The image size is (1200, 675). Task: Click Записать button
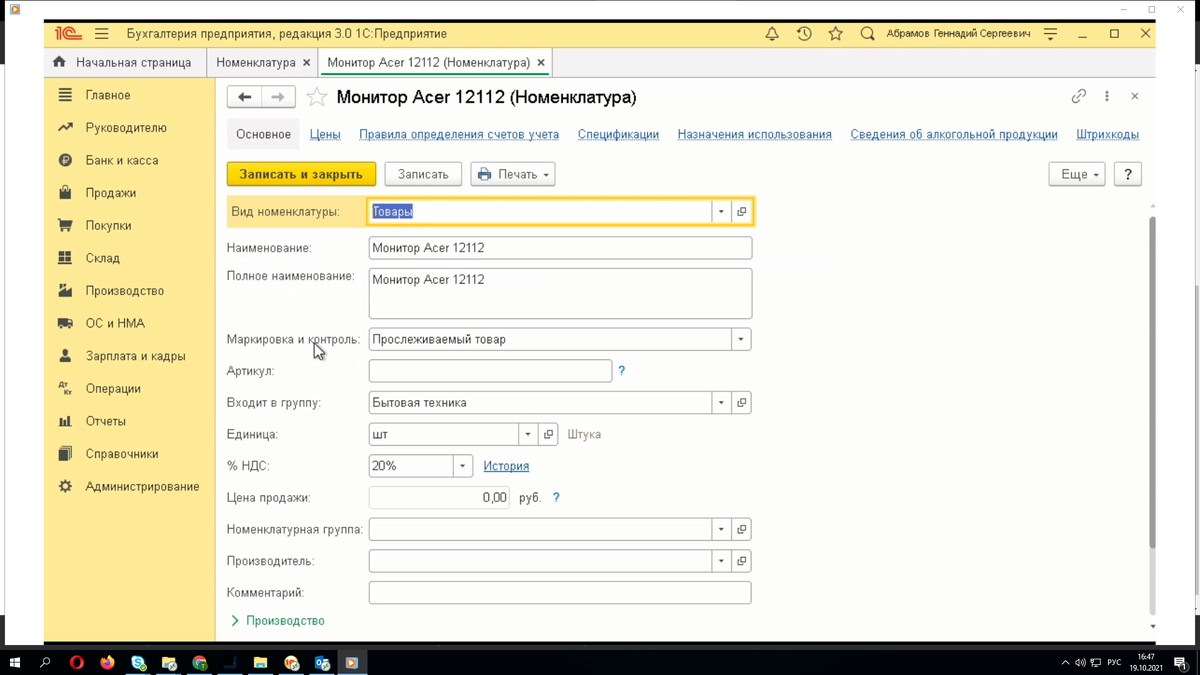click(x=423, y=174)
